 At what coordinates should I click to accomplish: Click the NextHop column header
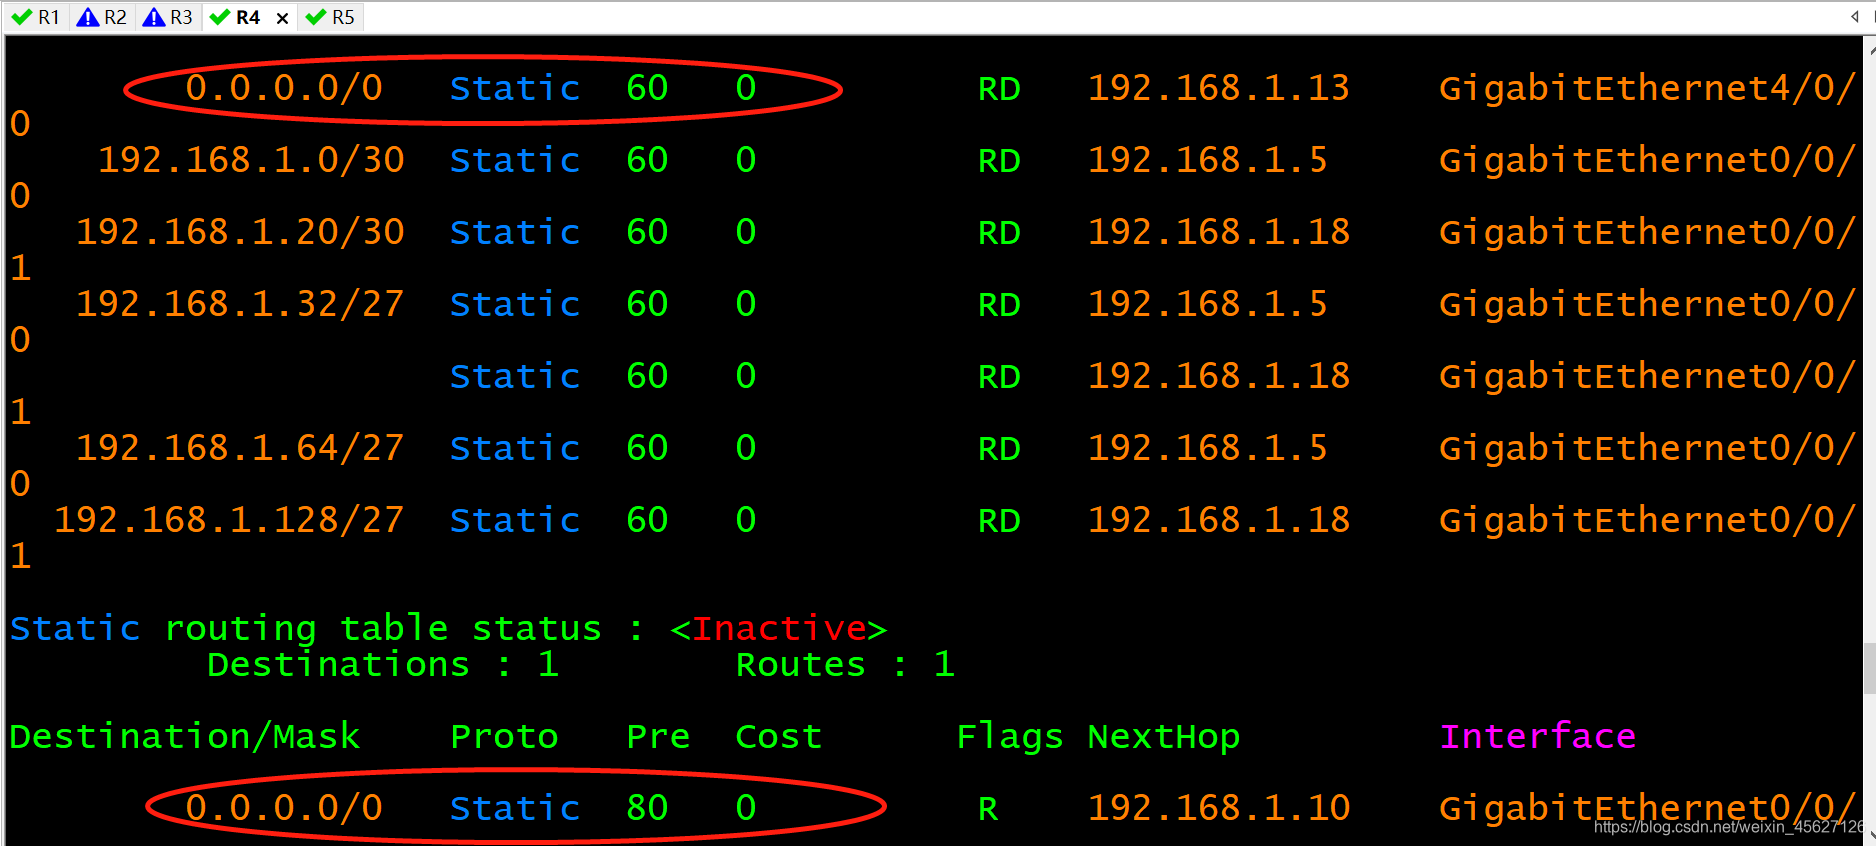[1164, 736]
